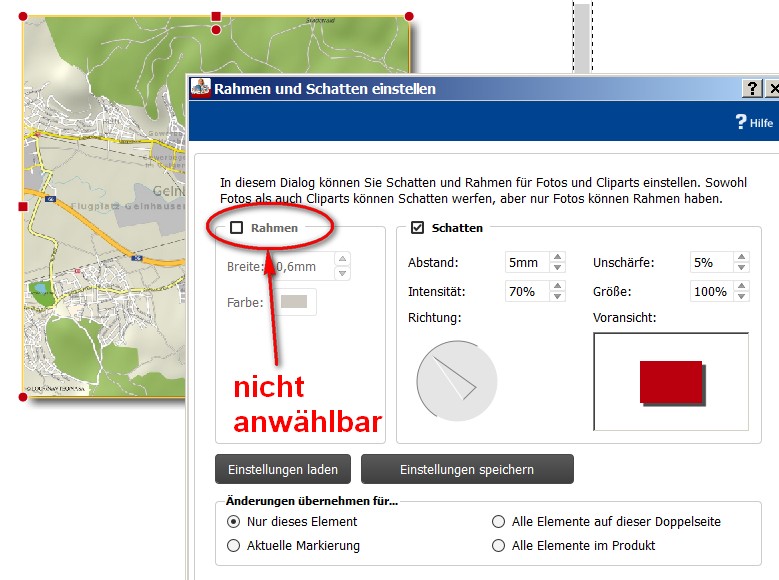
Task: Choose Alle Elemente auf dieser Doppelseite
Action: [498, 522]
